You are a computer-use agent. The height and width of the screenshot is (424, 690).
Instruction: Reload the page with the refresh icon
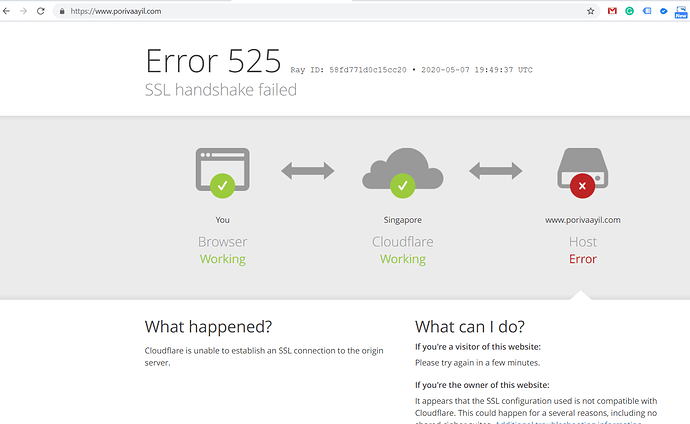(40, 11)
